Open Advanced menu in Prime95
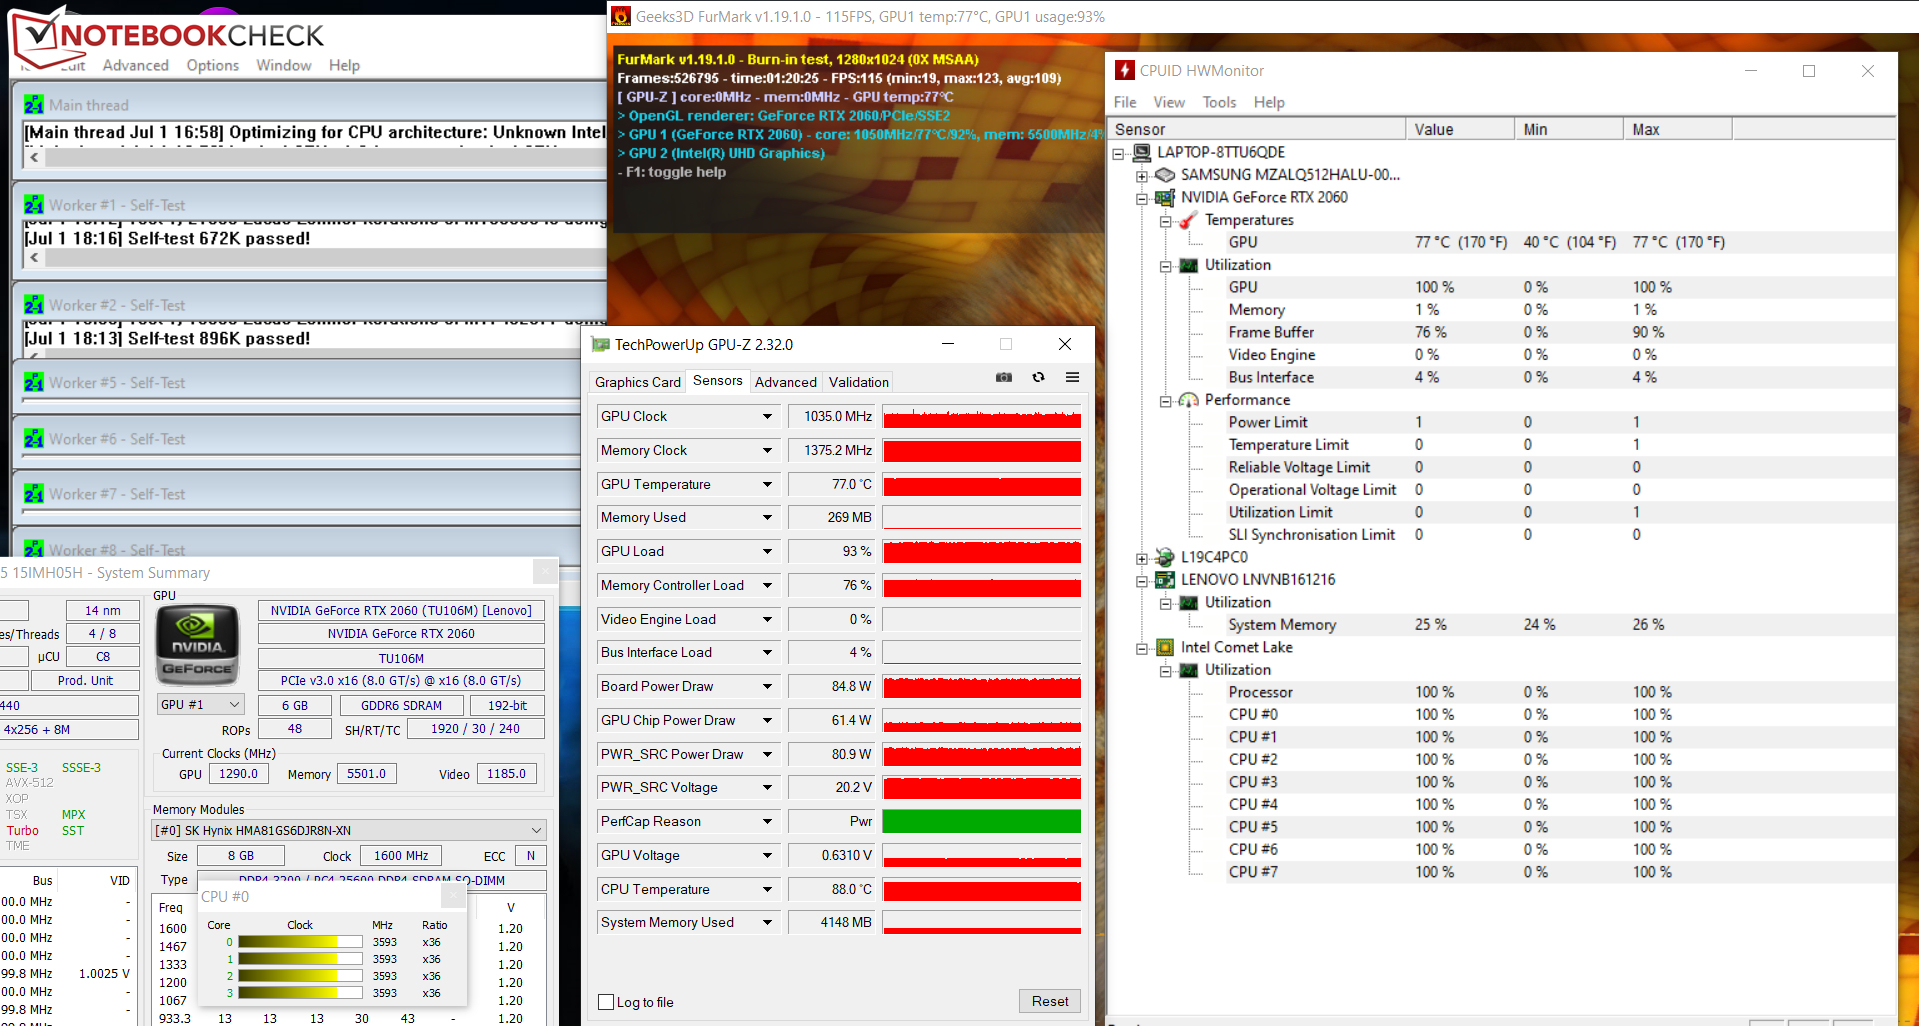 pyautogui.click(x=136, y=65)
